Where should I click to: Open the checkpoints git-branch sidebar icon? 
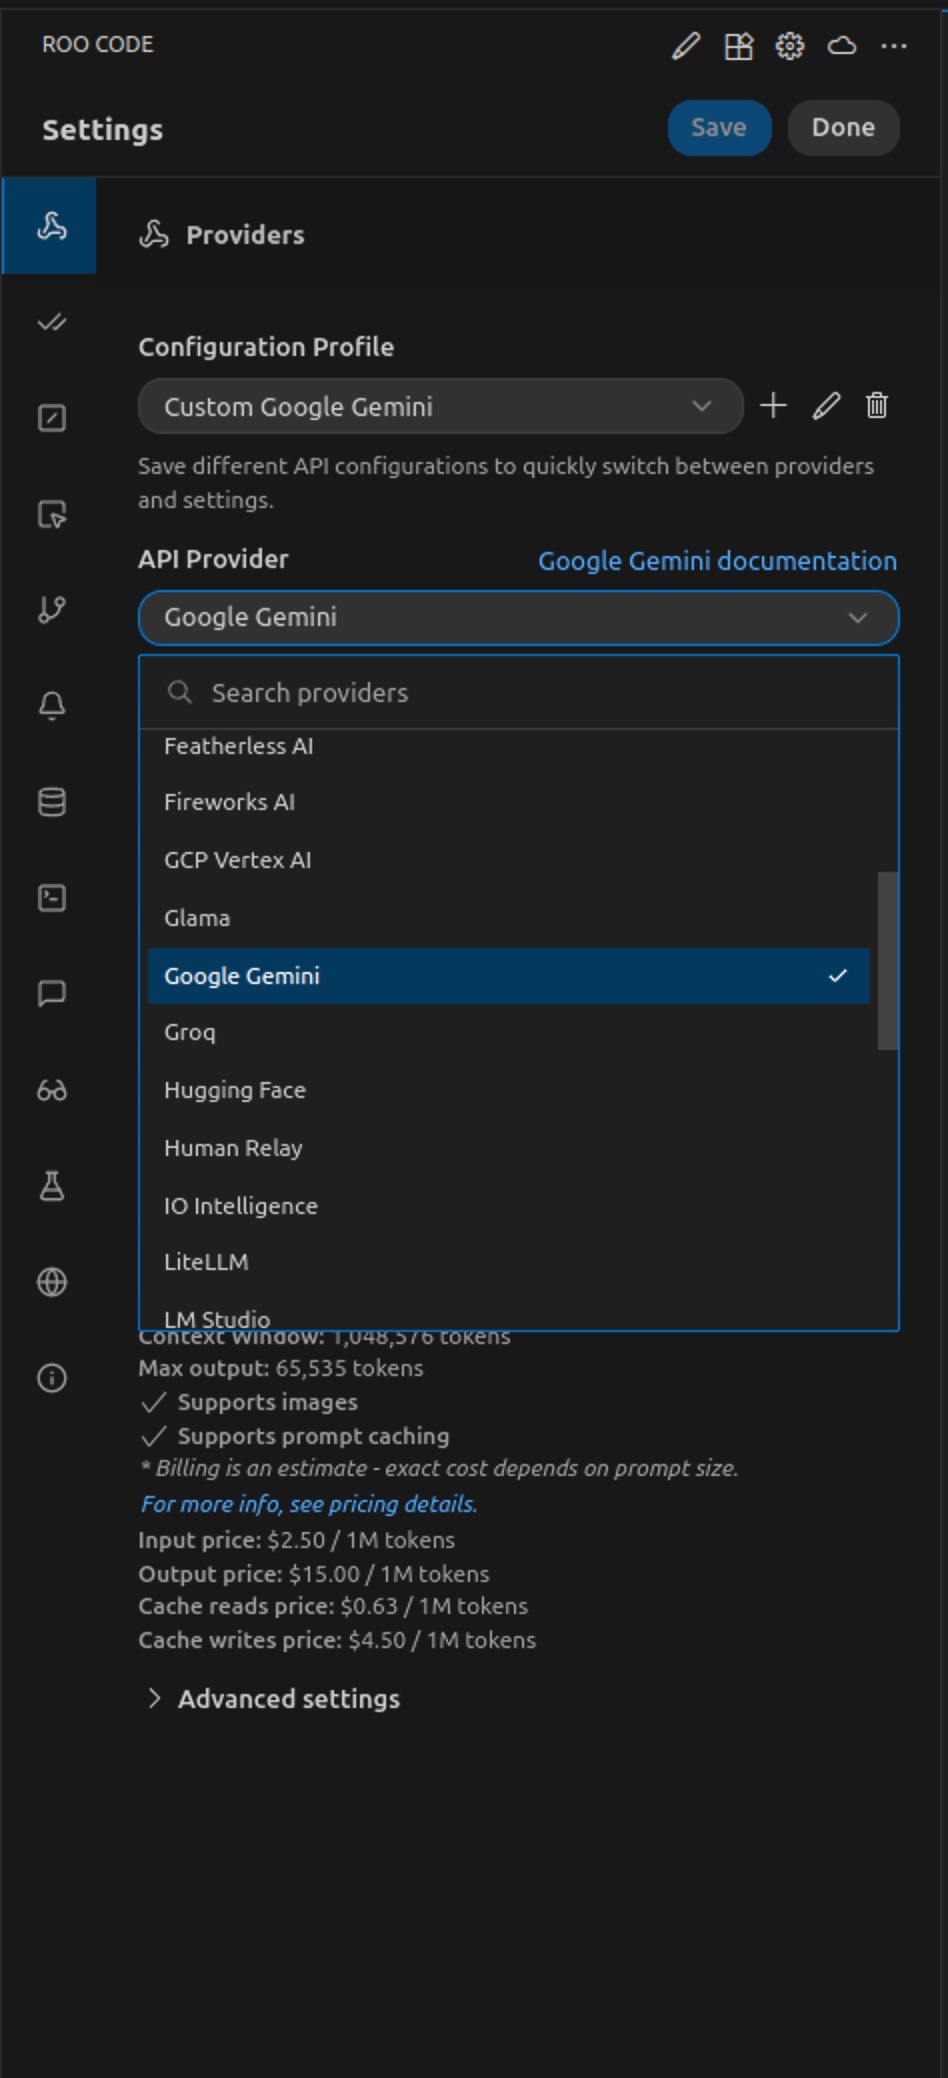(51, 610)
